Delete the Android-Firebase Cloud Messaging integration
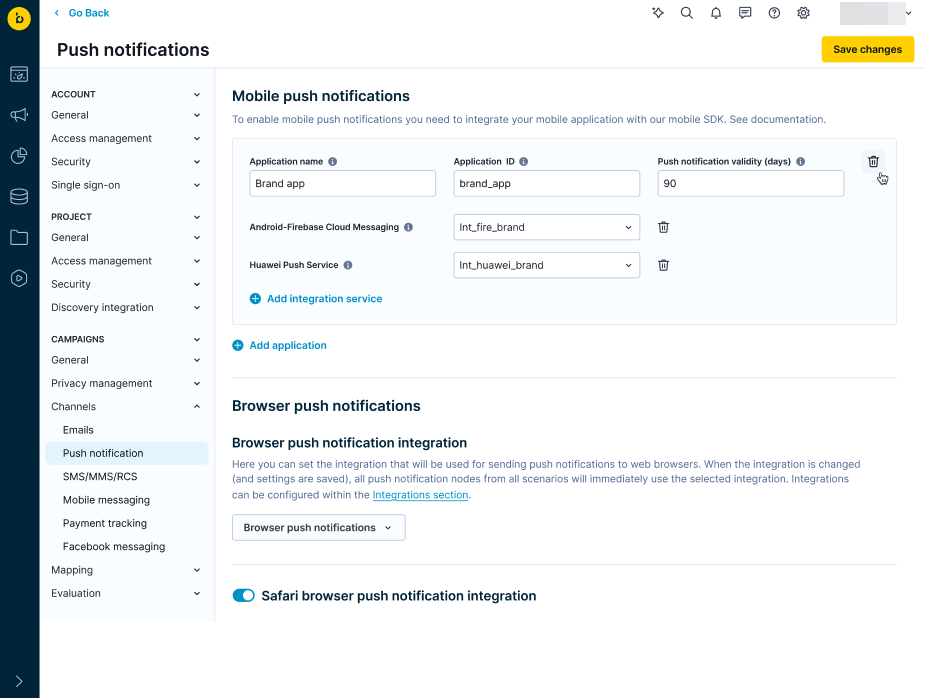The image size is (926, 698). click(663, 227)
